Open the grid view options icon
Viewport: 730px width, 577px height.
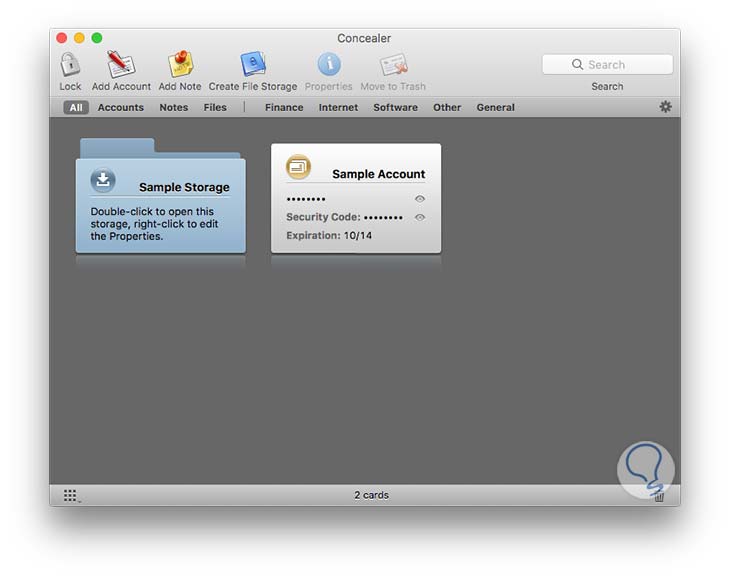click(x=71, y=496)
